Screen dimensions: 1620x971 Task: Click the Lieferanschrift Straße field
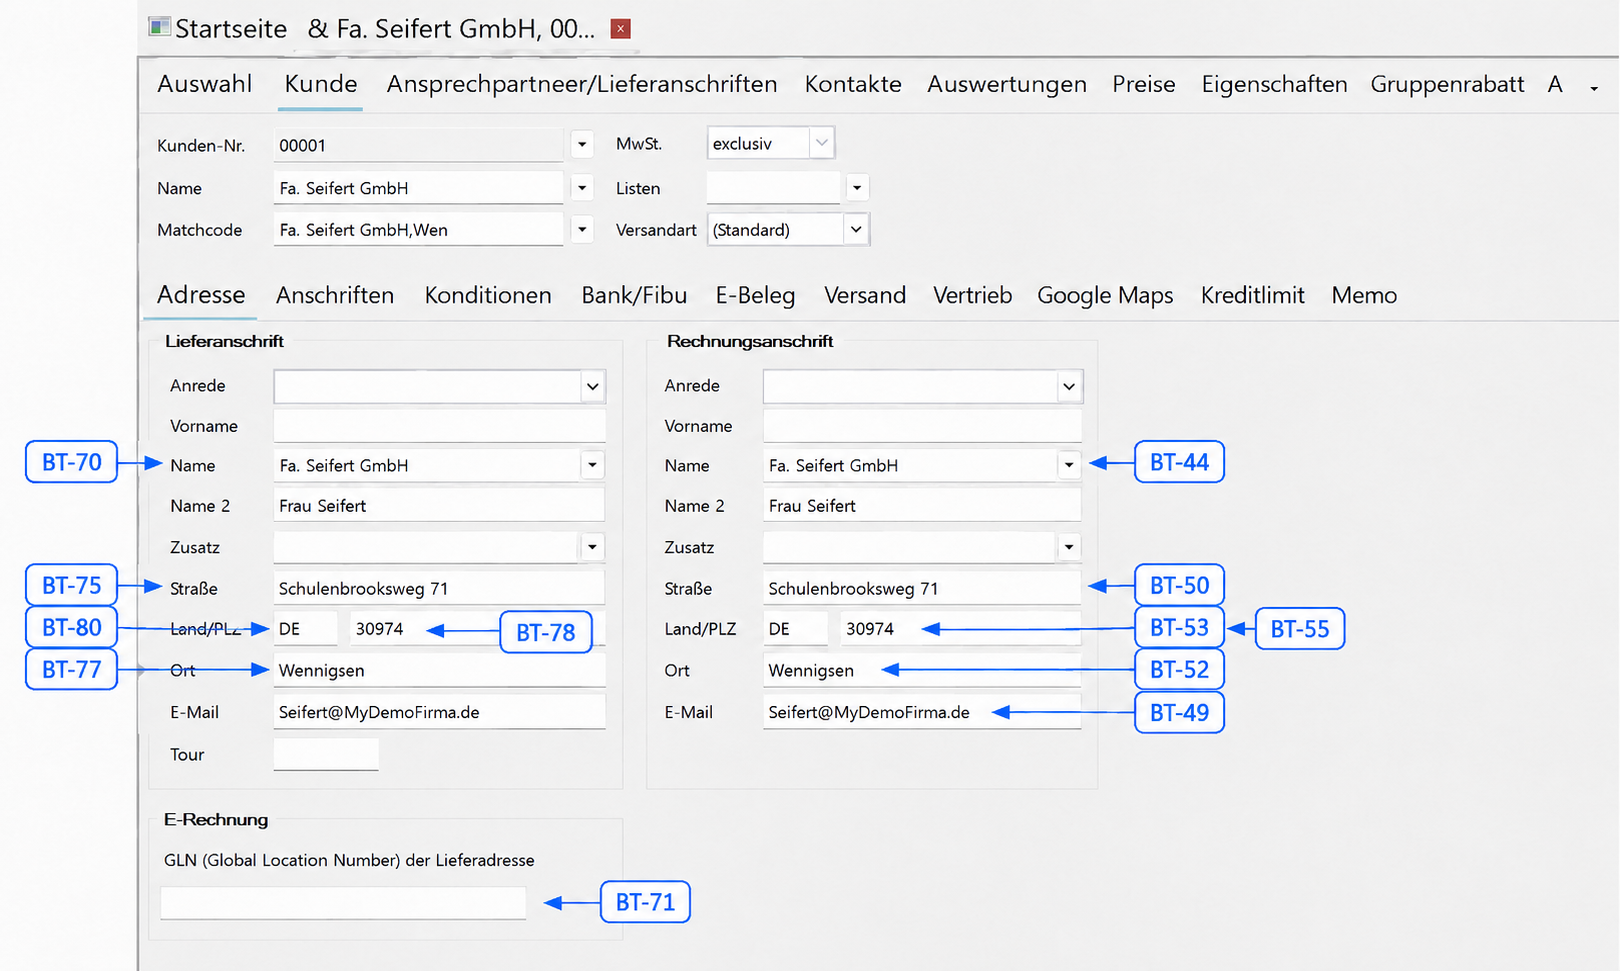pos(440,588)
